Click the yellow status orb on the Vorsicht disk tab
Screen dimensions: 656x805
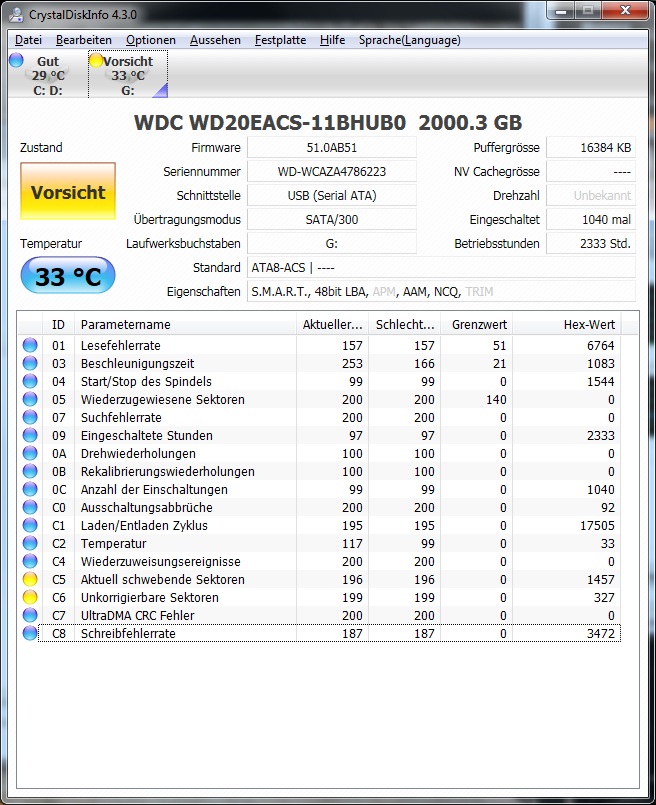(96, 60)
